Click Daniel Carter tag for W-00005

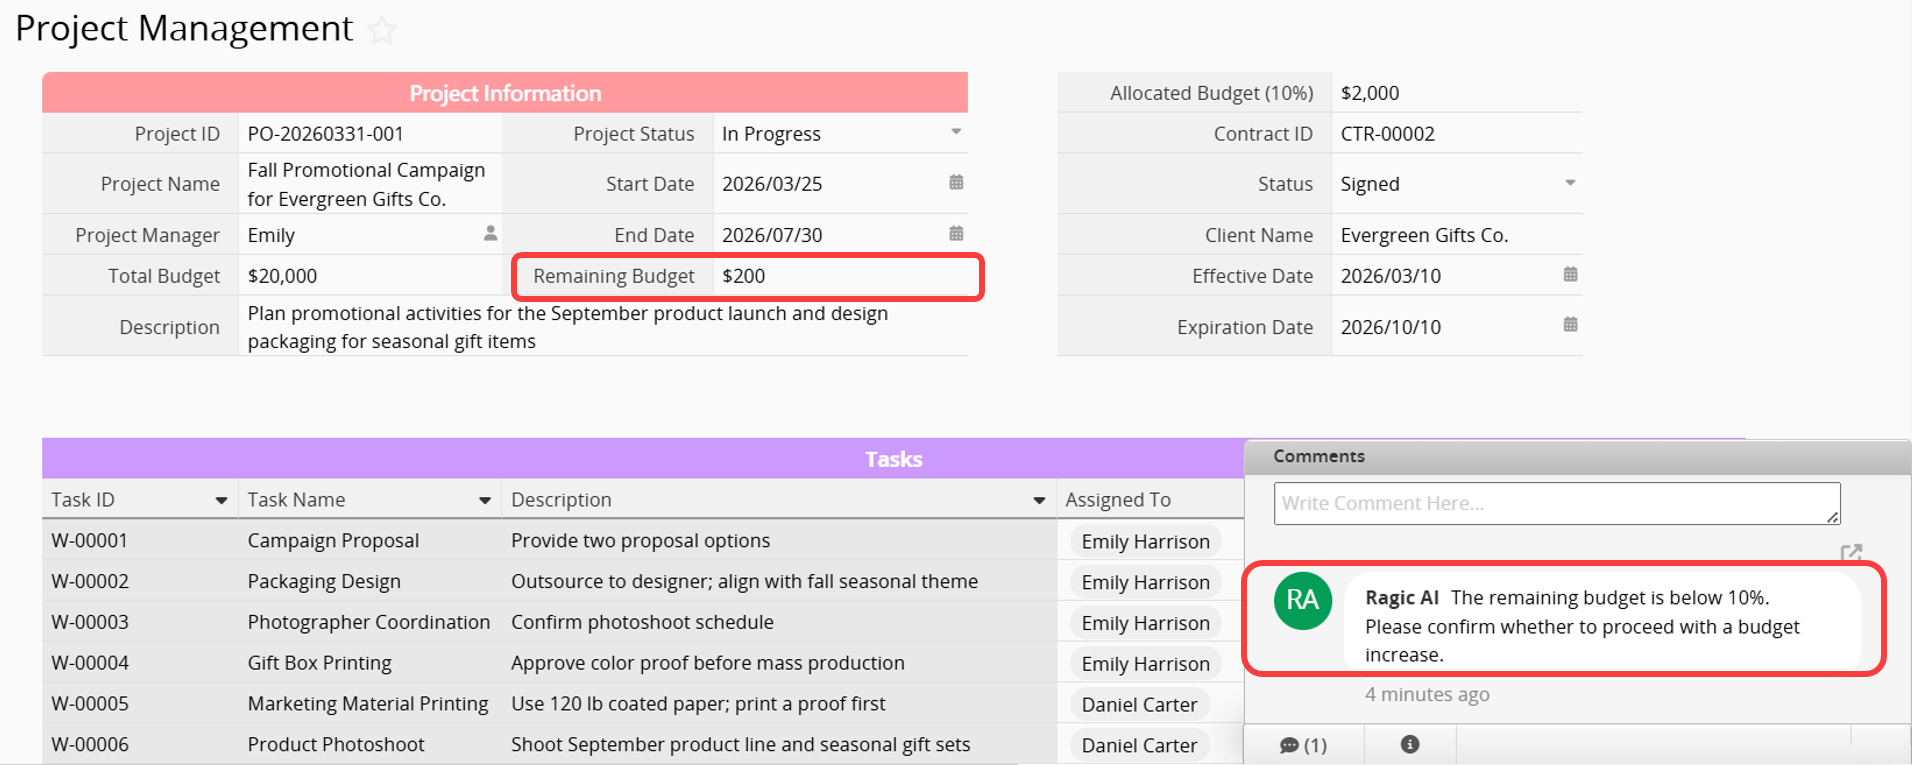[x=1139, y=705]
